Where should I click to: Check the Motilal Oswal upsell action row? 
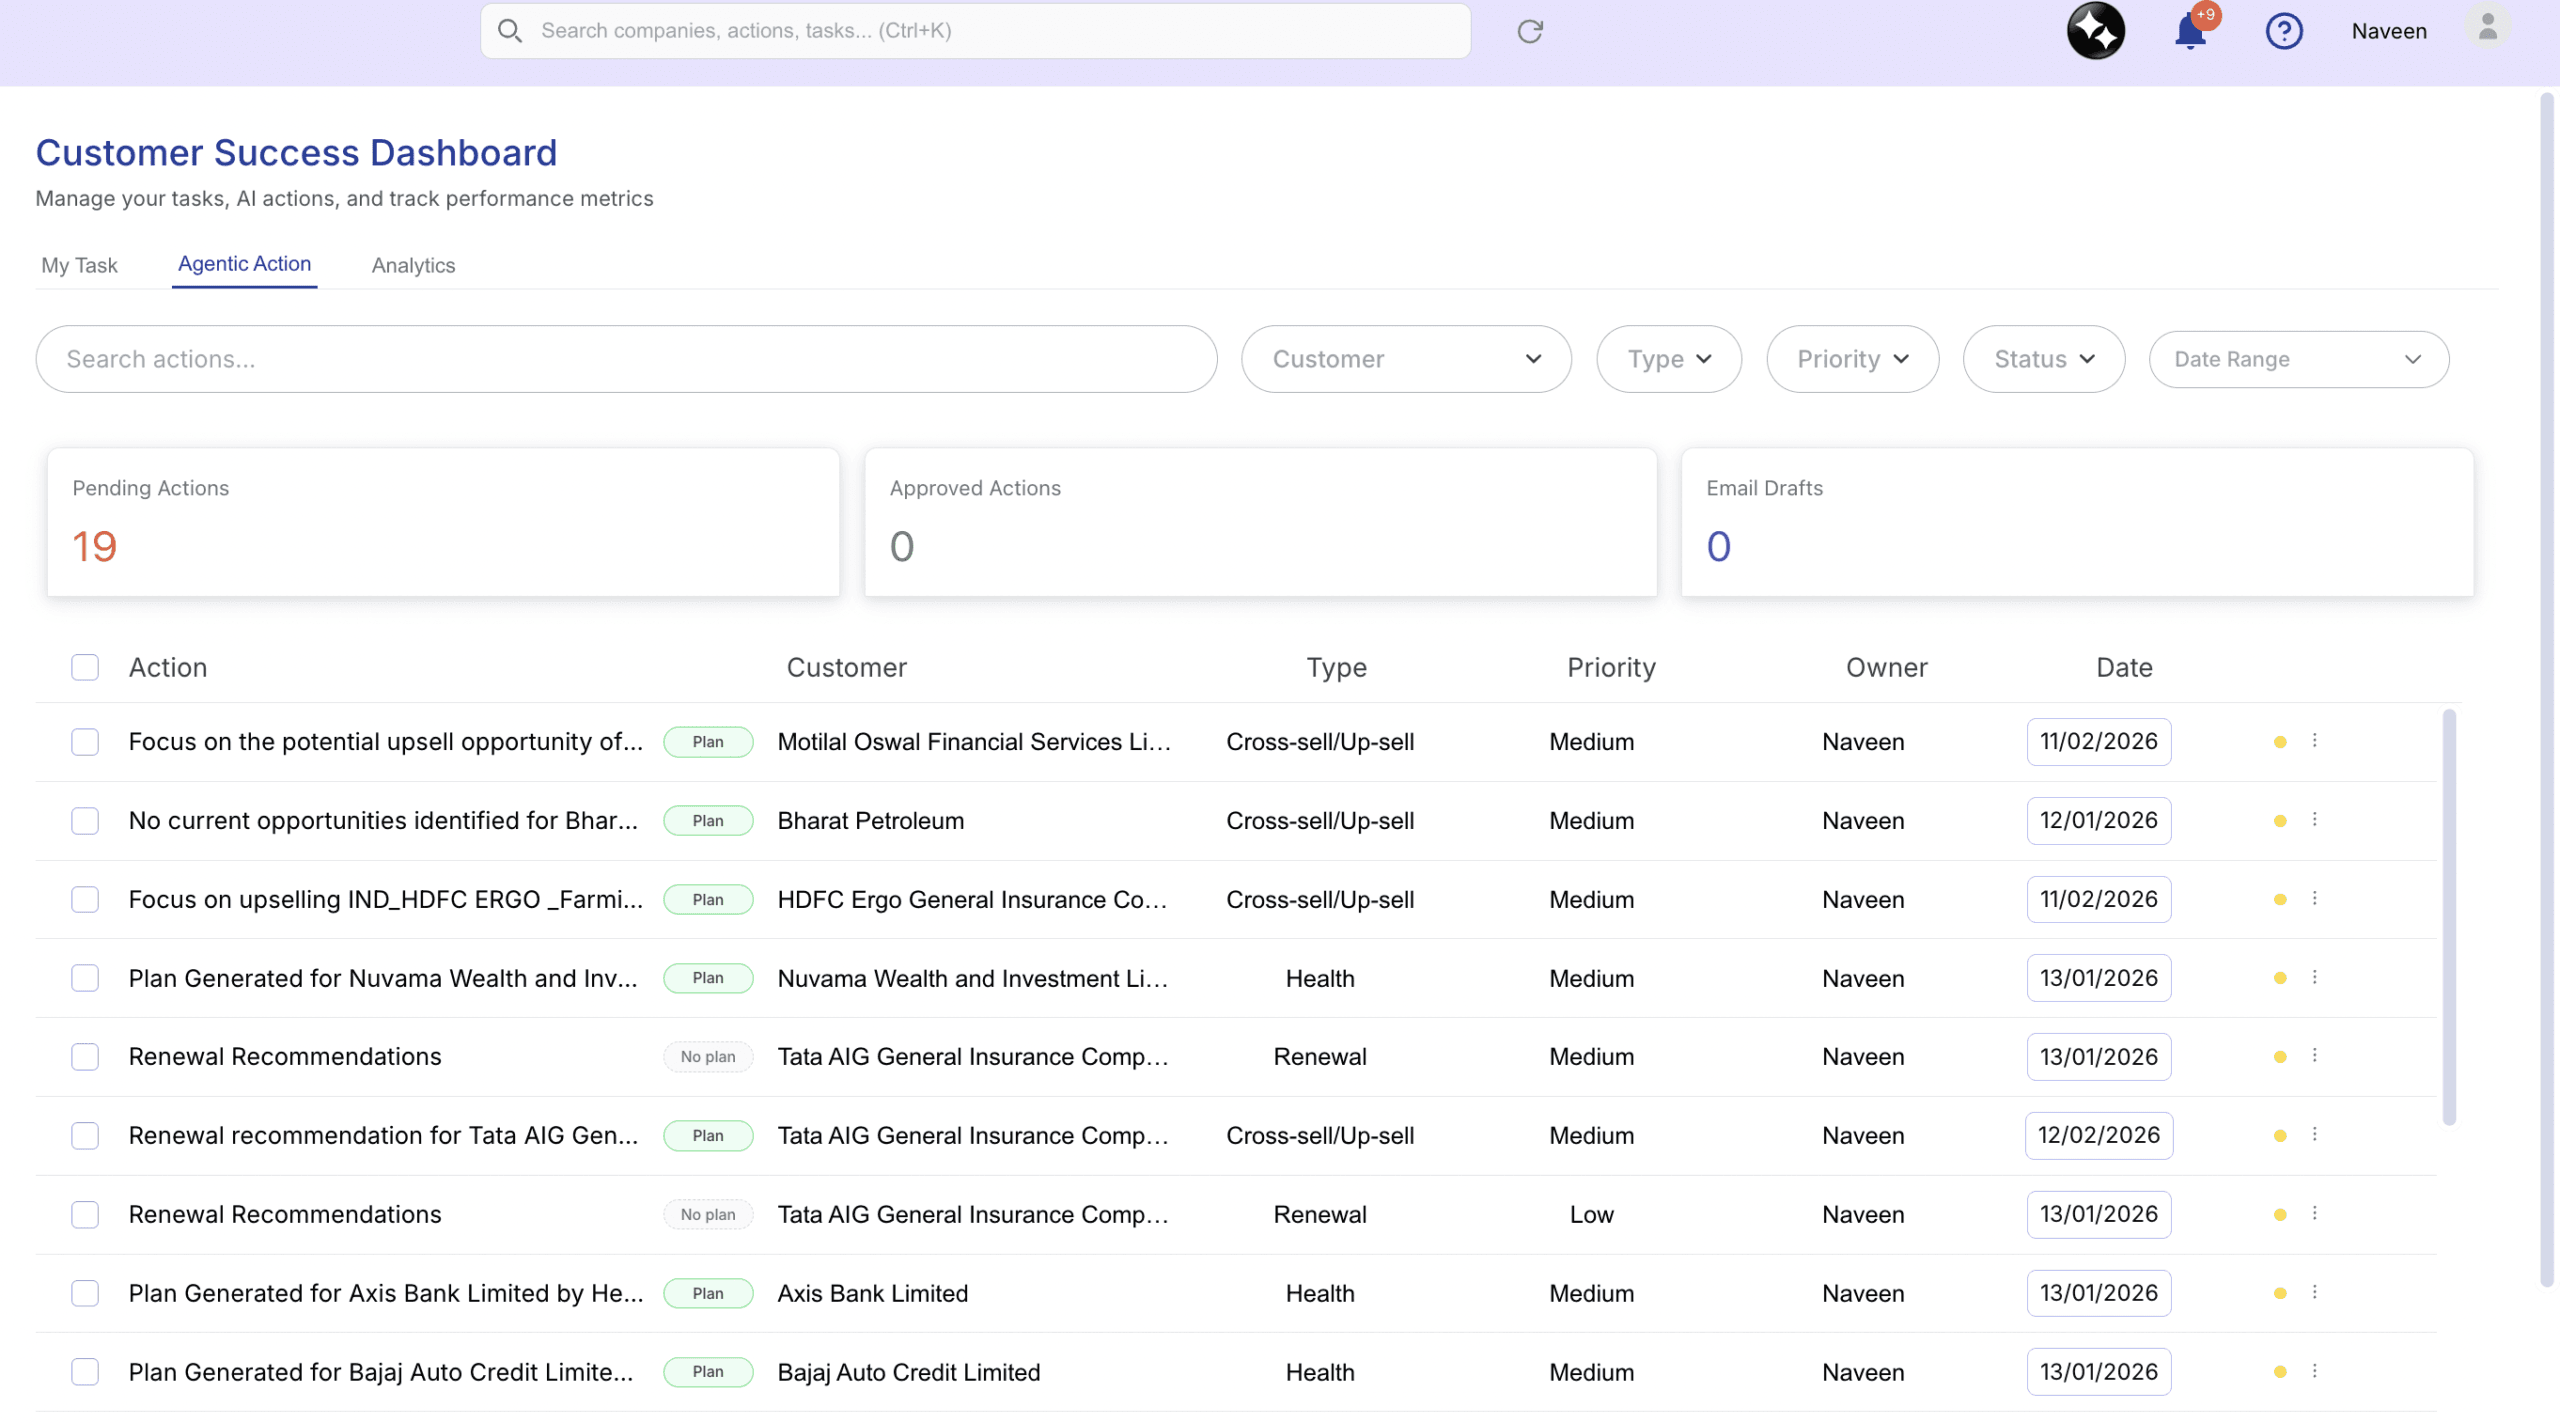coord(85,742)
